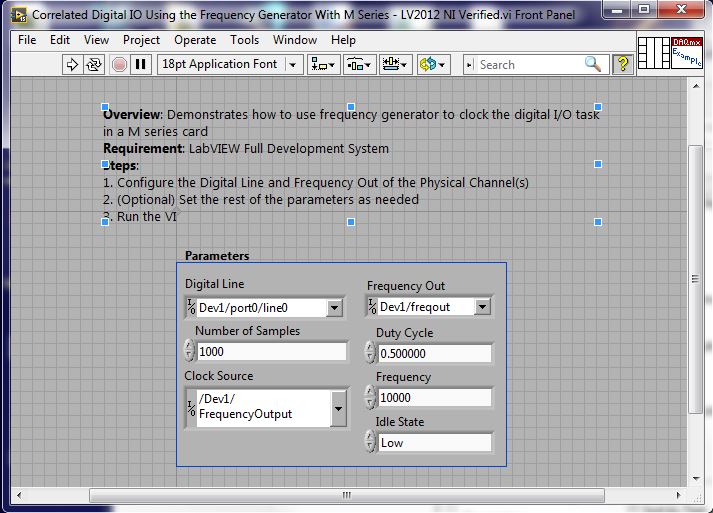Image resolution: width=713 pixels, height=513 pixels.
Task: Click the DAQmx Example VI icon
Action: point(687,53)
